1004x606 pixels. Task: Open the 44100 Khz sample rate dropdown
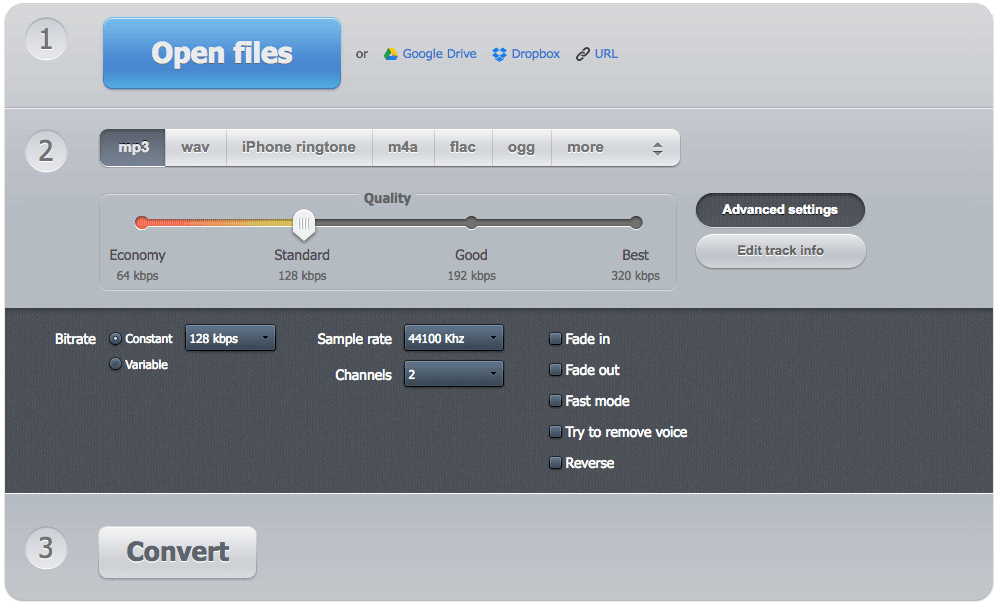[453, 337]
